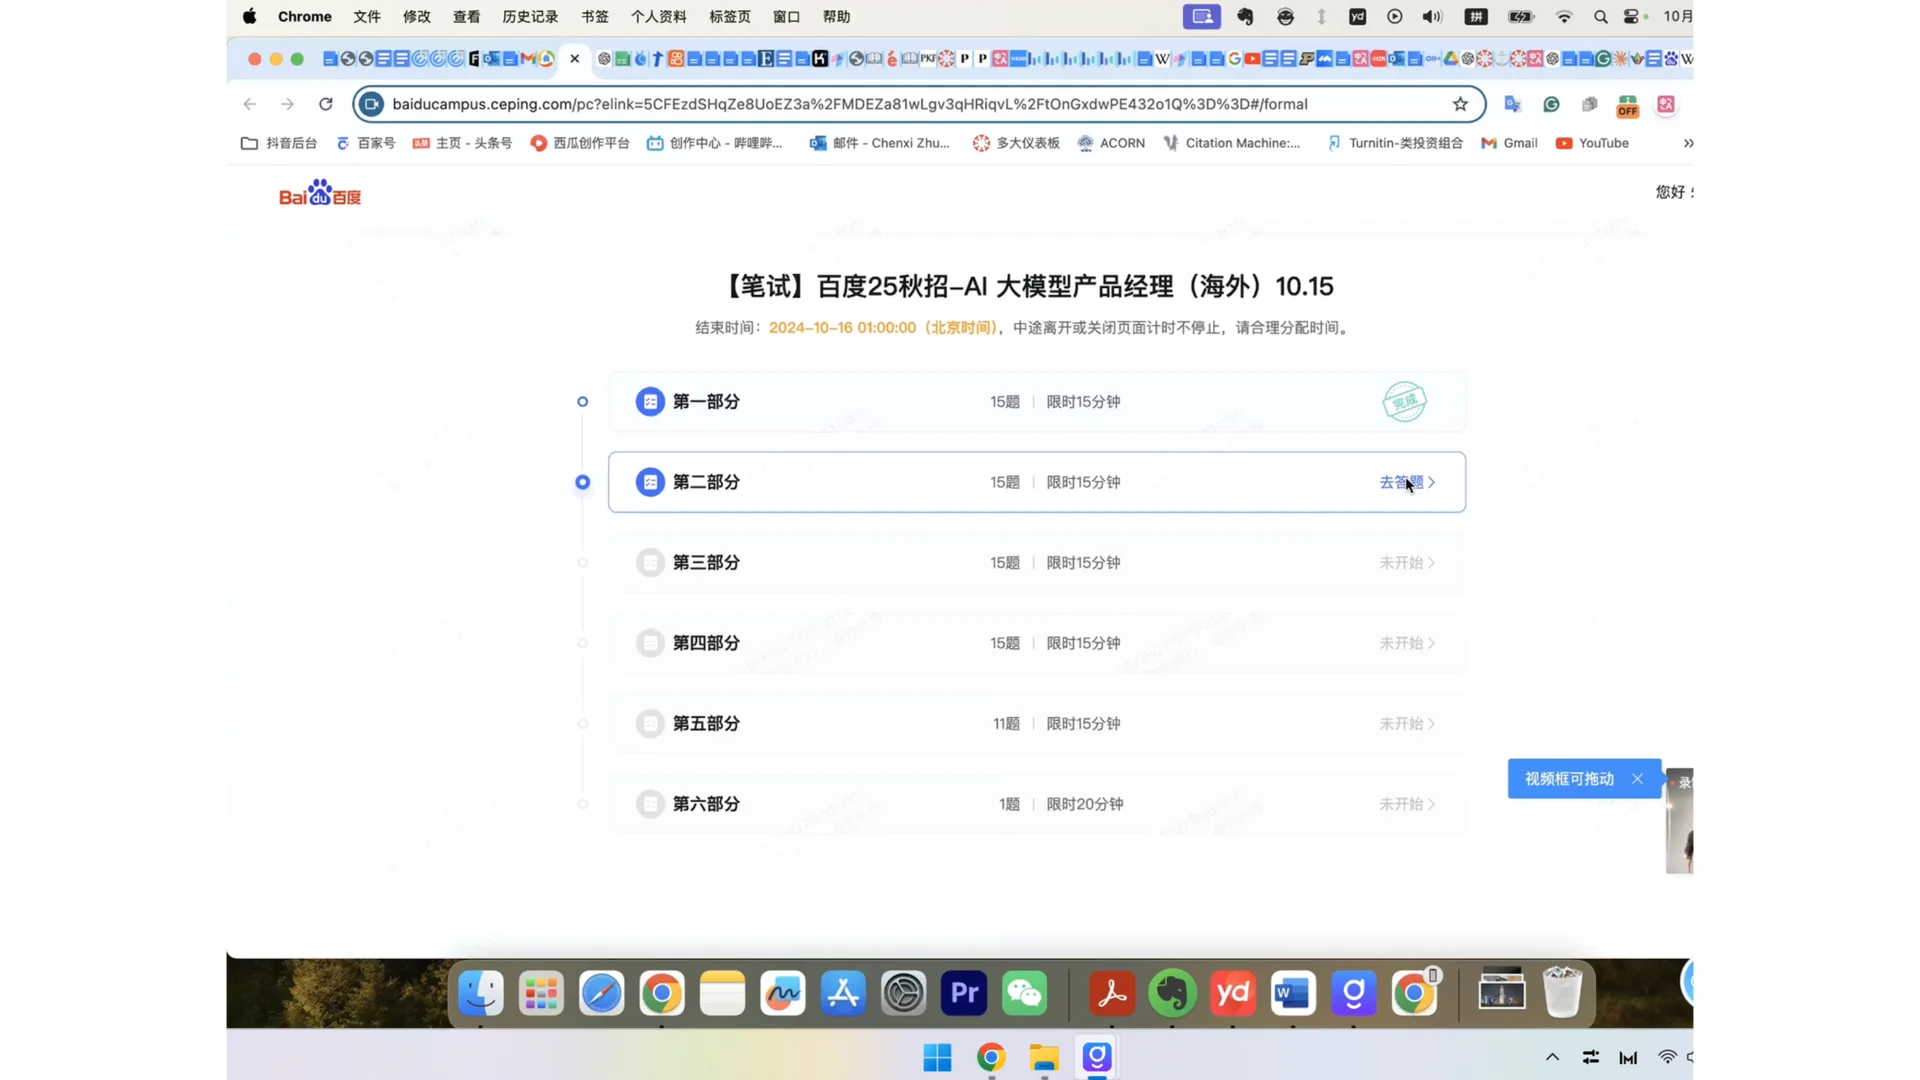This screenshot has height=1080, width=1920.
Task: Reload the page with the refresh icon
Action: 326,104
